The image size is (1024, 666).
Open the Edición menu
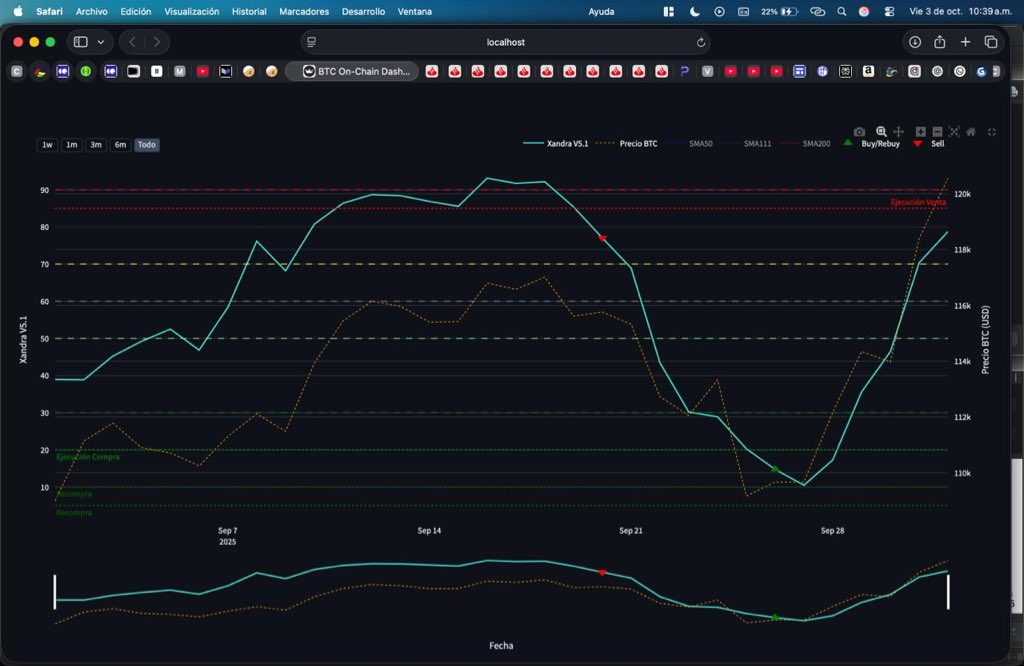pyautogui.click(x=136, y=12)
